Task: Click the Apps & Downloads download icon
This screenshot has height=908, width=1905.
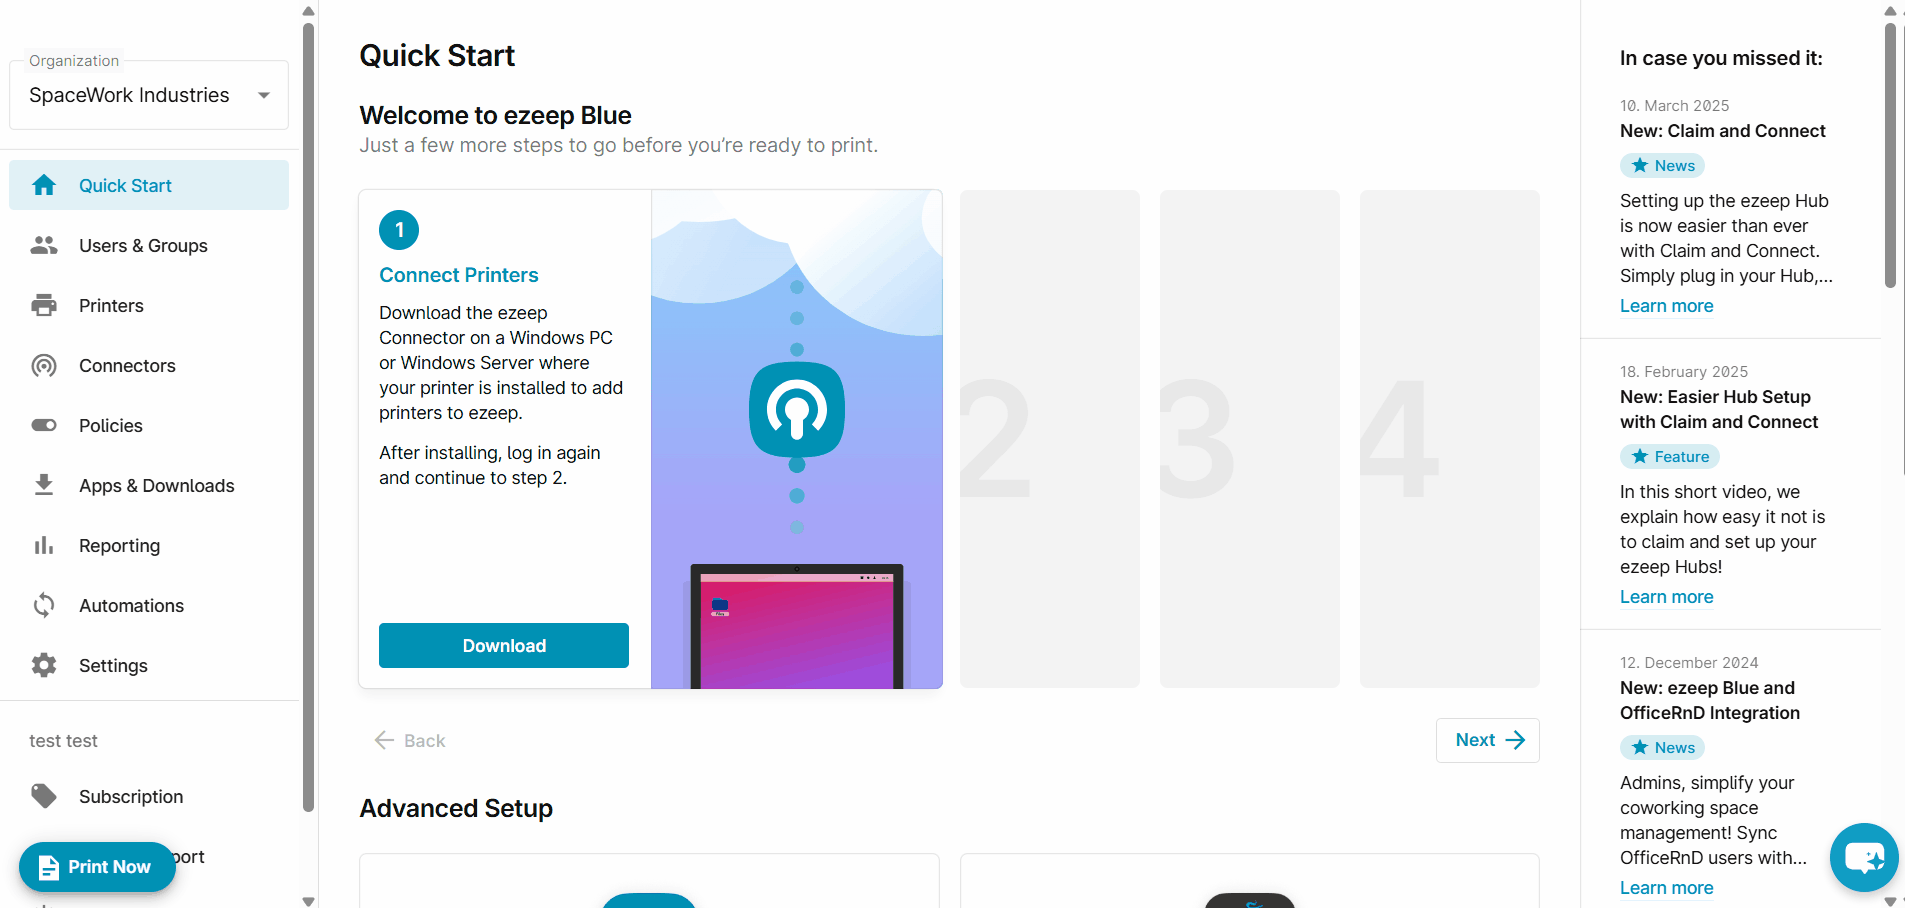Action: click(x=44, y=485)
